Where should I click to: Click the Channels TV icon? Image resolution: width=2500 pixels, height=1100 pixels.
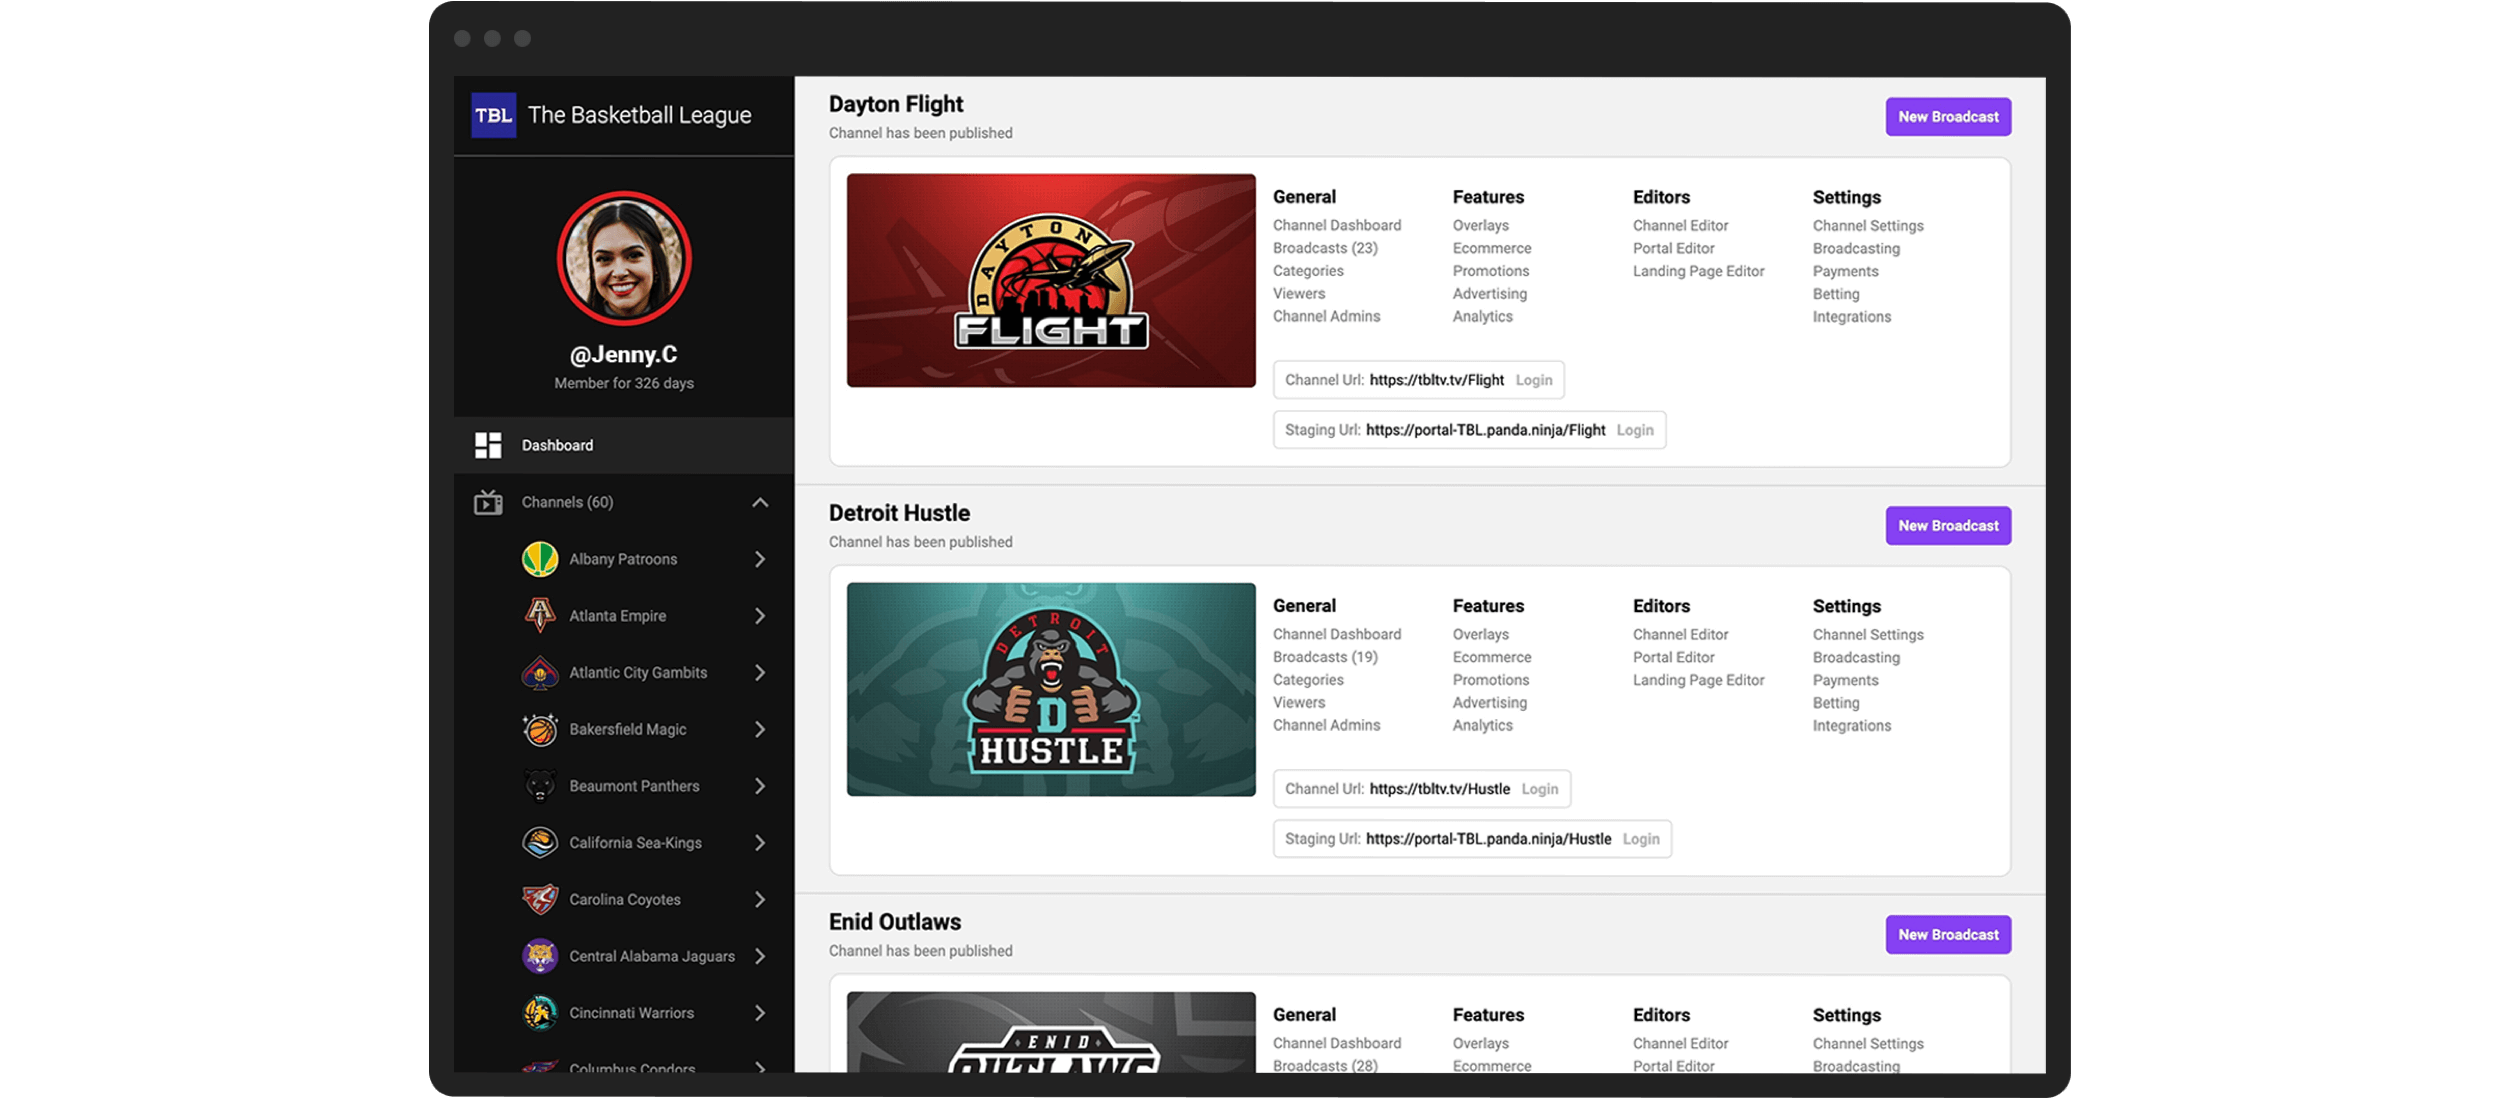click(488, 502)
